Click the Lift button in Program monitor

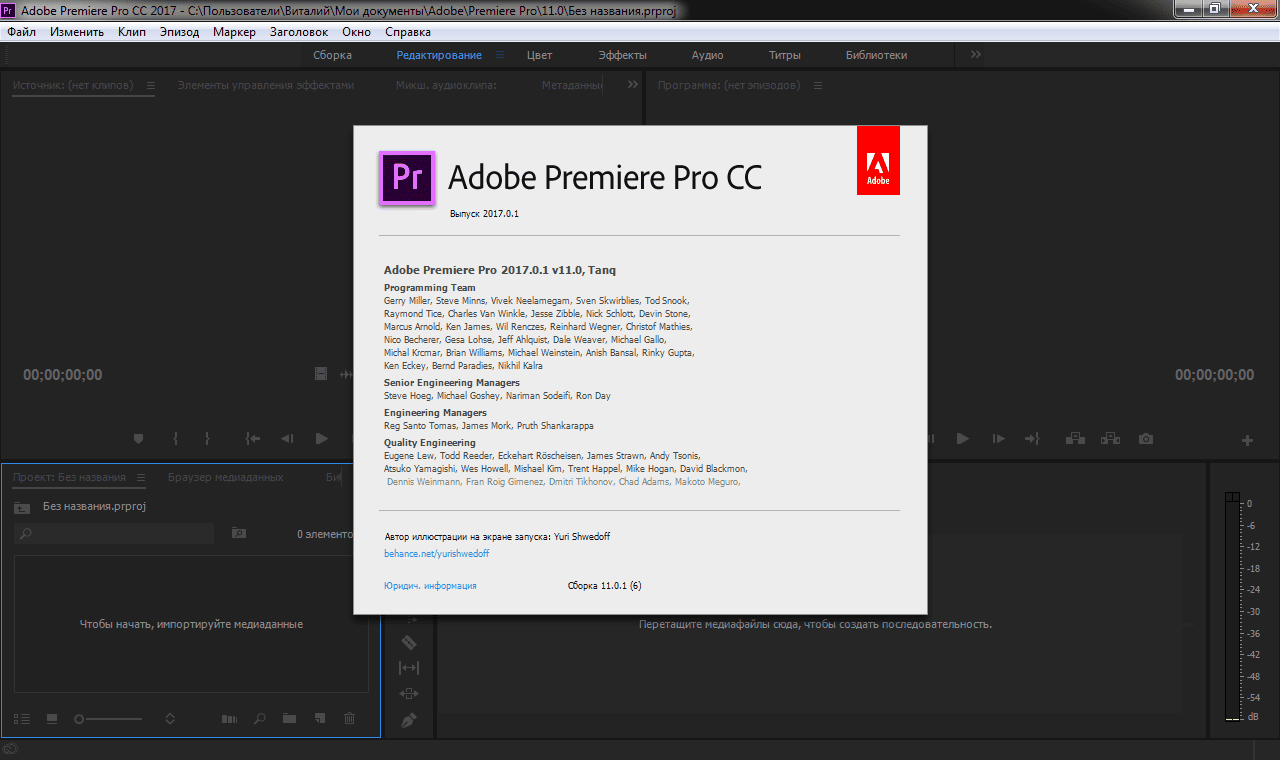click(1076, 438)
